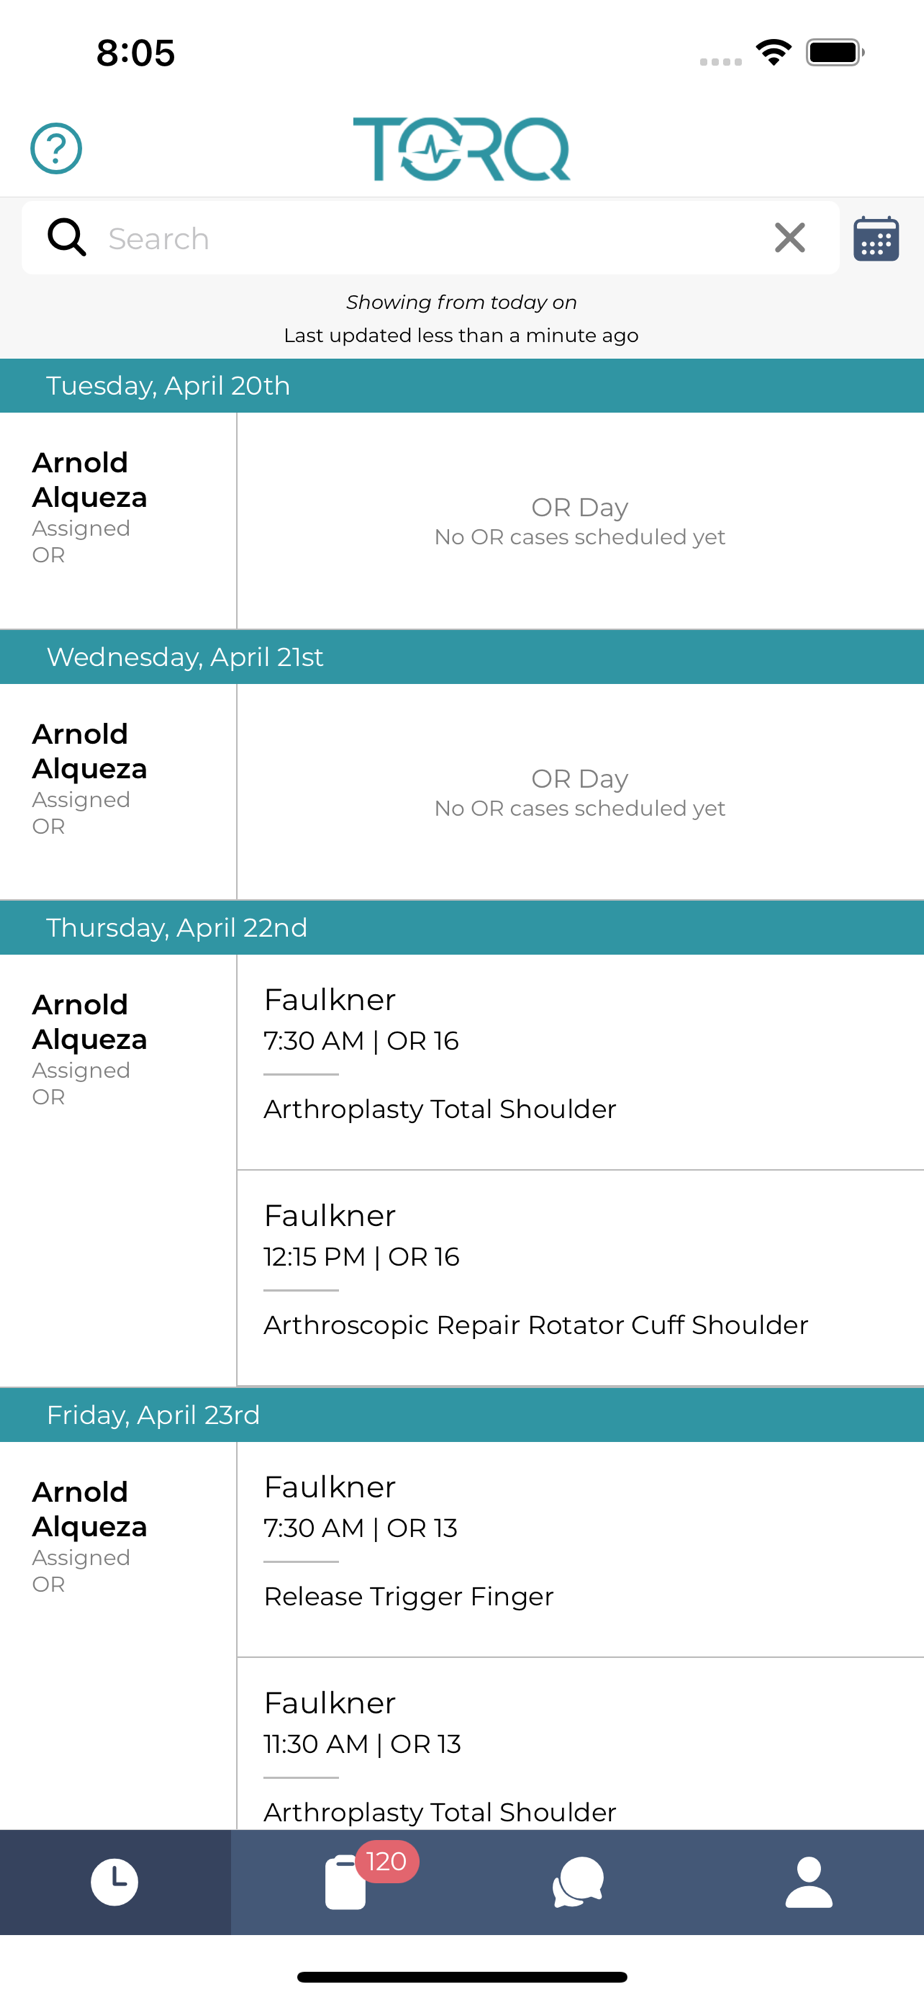This screenshot has width=924, height=2000.
Task: Tap Arnold Alqueza under Thursday
Action: point(90,1022)
